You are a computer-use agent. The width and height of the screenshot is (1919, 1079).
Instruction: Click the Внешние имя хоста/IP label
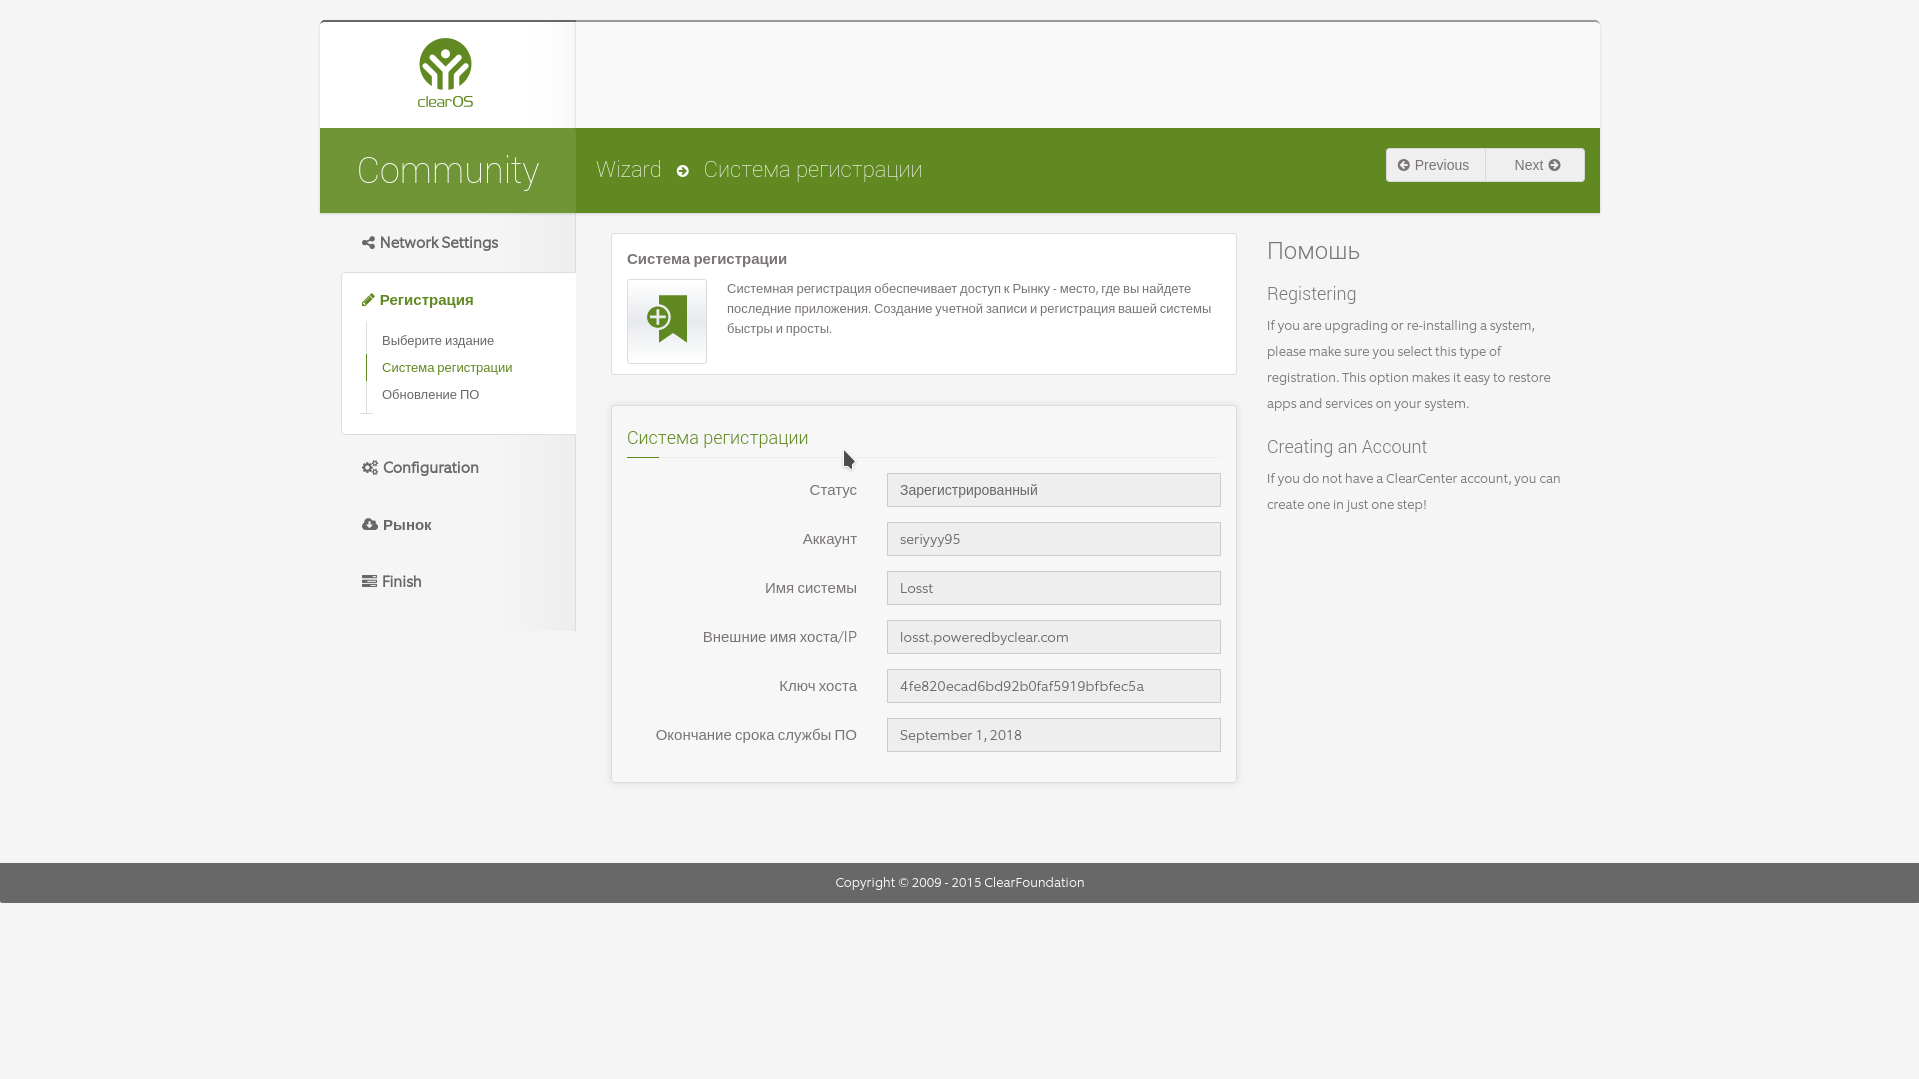780,637
